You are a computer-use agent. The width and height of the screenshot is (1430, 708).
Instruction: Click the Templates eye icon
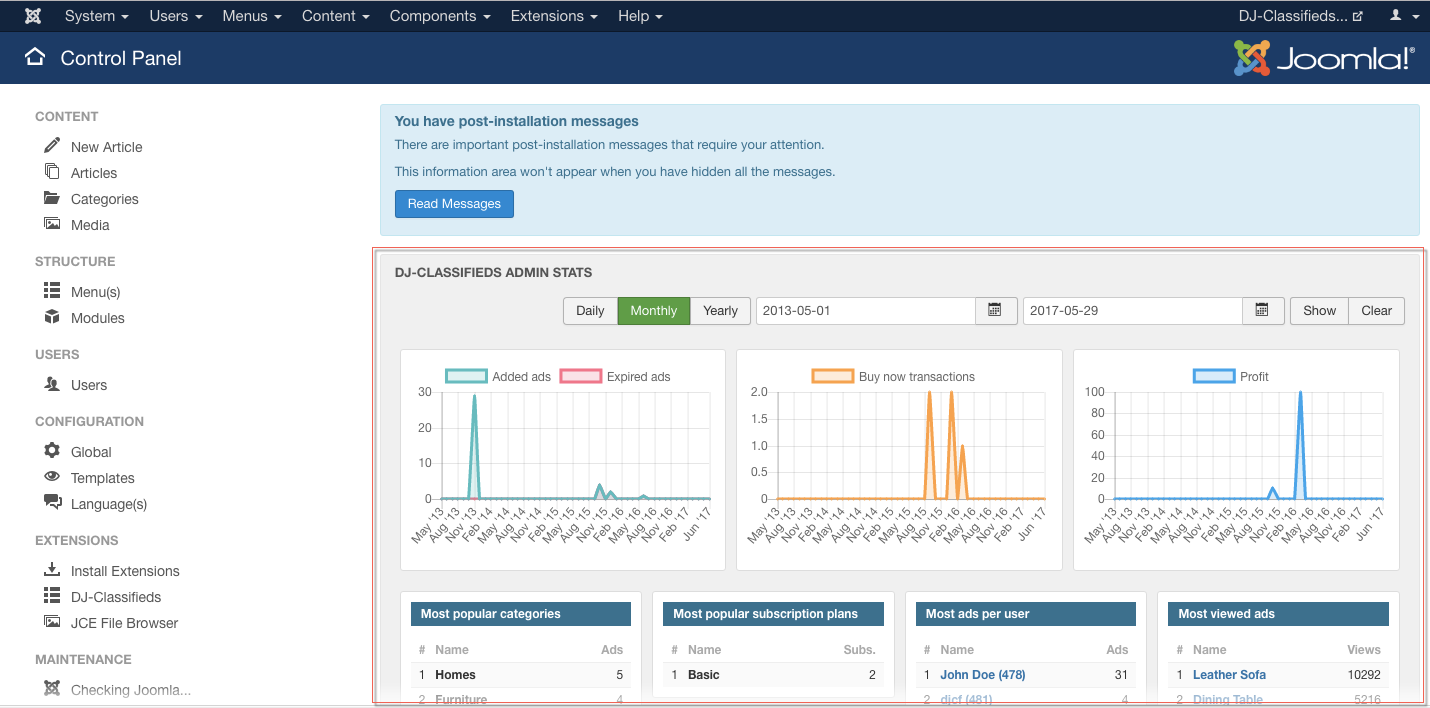pos(52,476)
